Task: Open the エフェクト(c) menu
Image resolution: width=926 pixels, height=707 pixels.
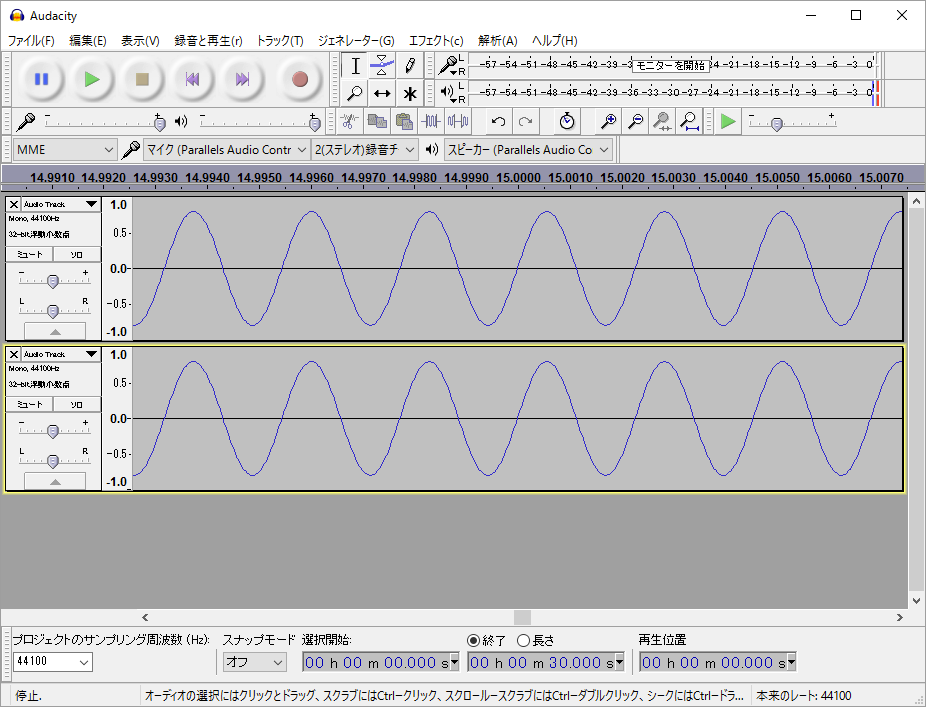Action: coord(436,41)
